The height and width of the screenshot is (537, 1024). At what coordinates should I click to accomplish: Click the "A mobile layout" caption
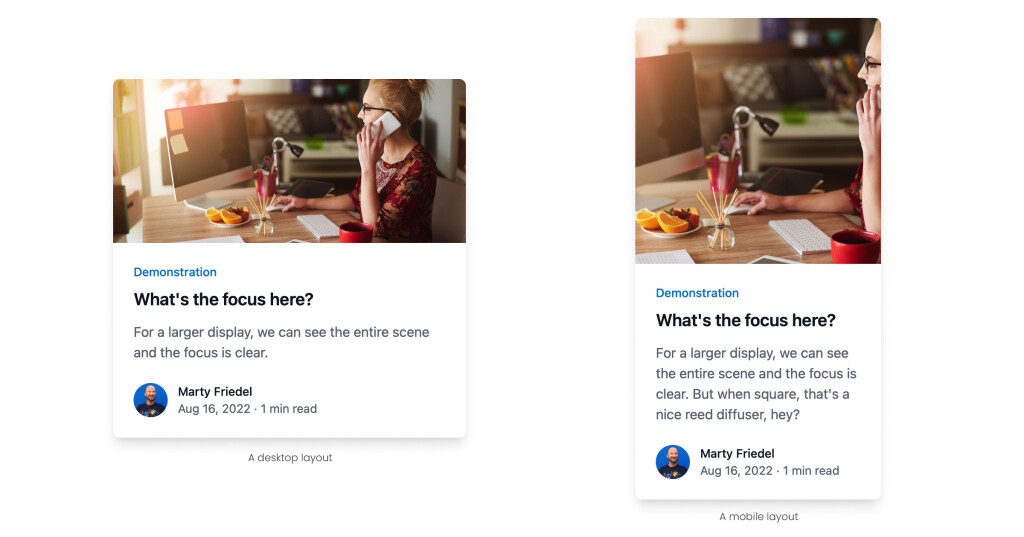pos(758,517)
